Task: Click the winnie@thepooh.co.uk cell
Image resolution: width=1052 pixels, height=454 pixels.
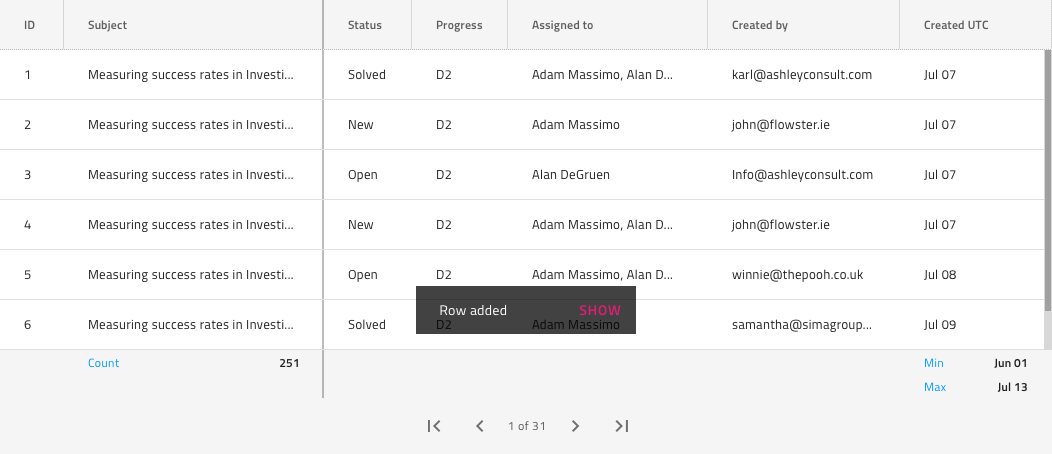Action: (797, 275)
